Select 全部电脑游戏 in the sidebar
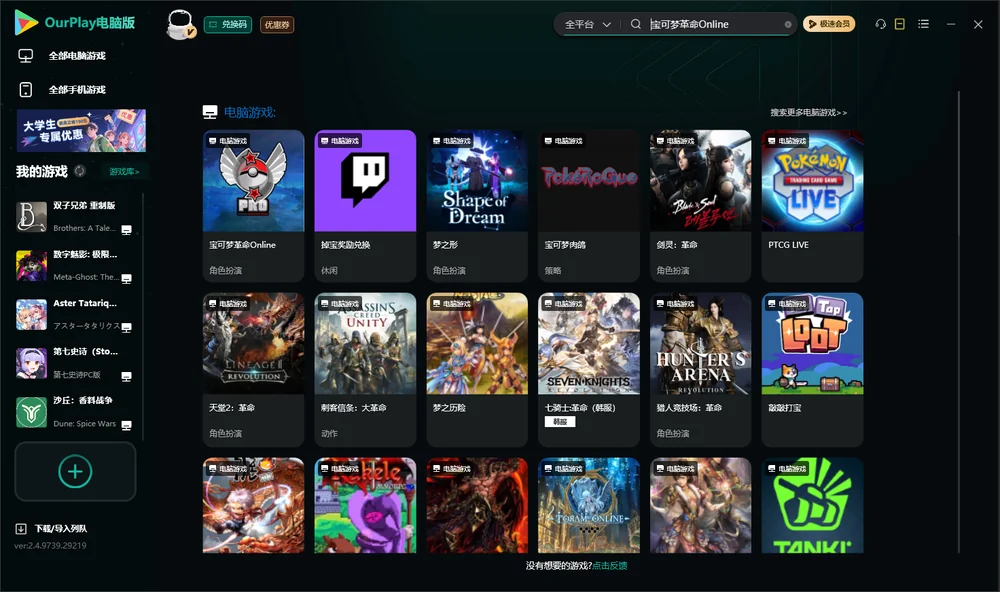The width and height of the screenshot is (1000, 592). [x=77, y=56]
